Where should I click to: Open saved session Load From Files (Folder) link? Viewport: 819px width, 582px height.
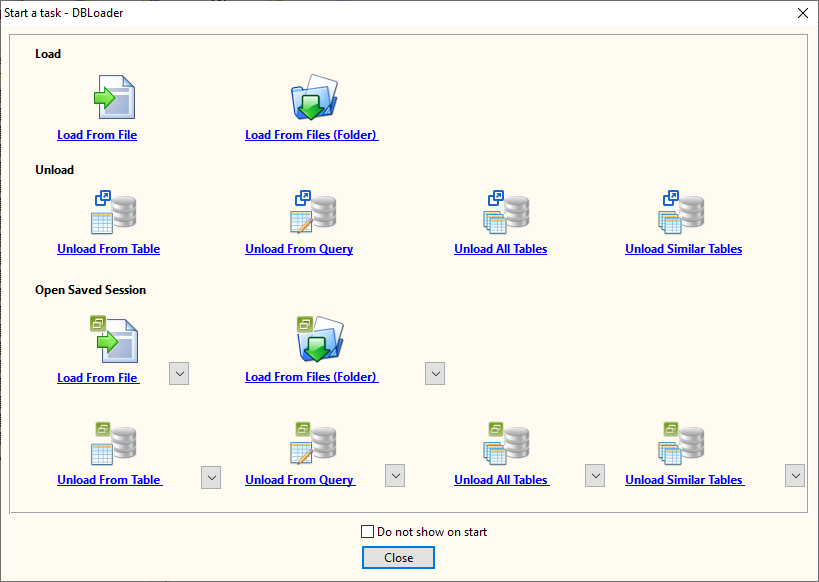coord(312,377)
